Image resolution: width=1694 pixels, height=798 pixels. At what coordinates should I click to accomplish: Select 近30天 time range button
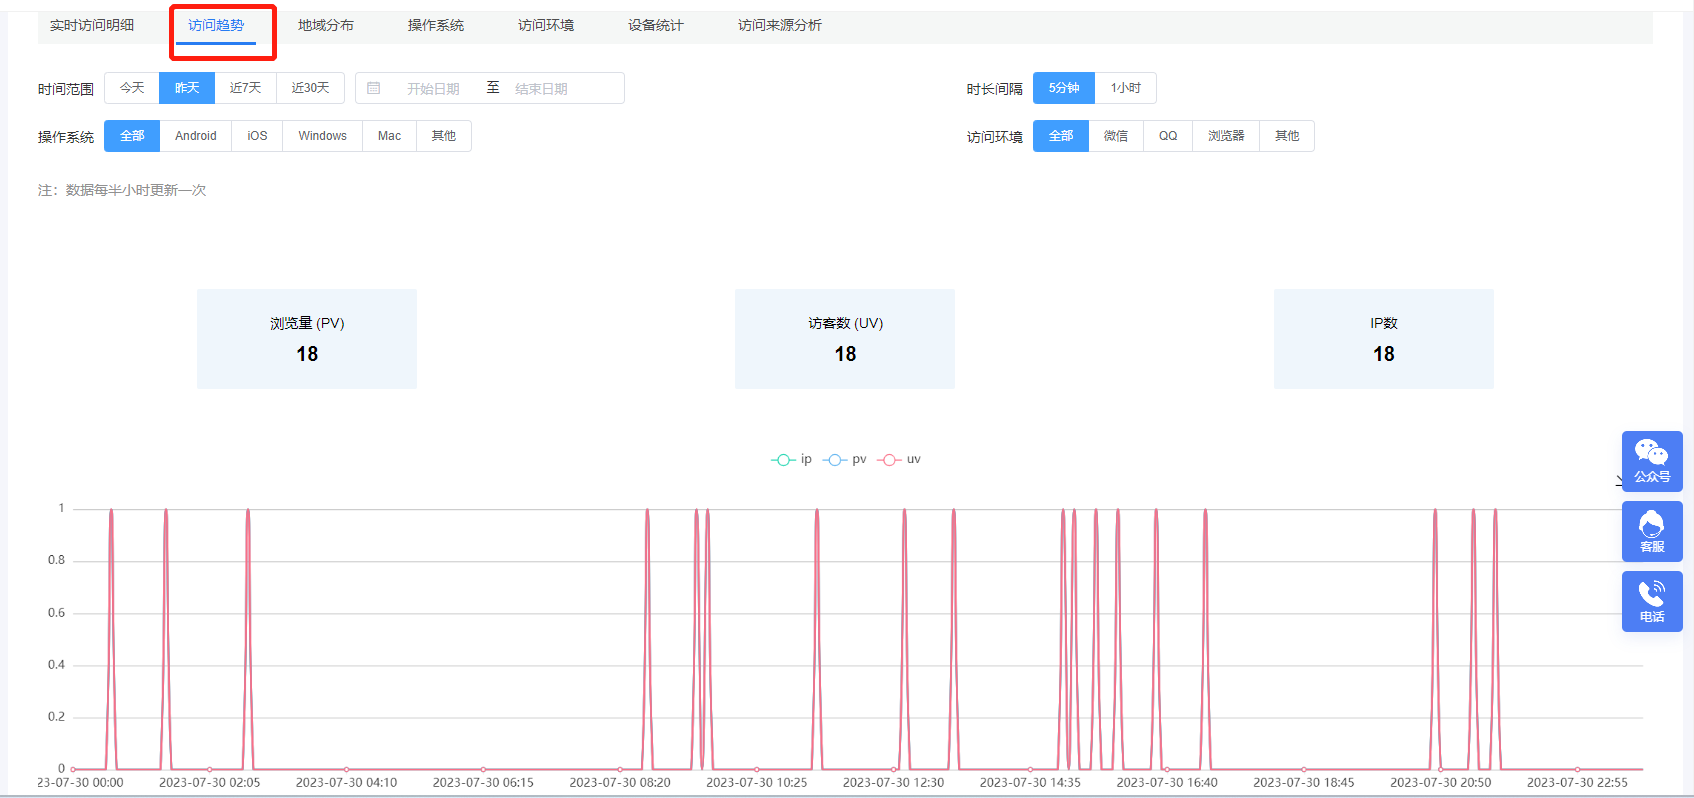[310, 88]
